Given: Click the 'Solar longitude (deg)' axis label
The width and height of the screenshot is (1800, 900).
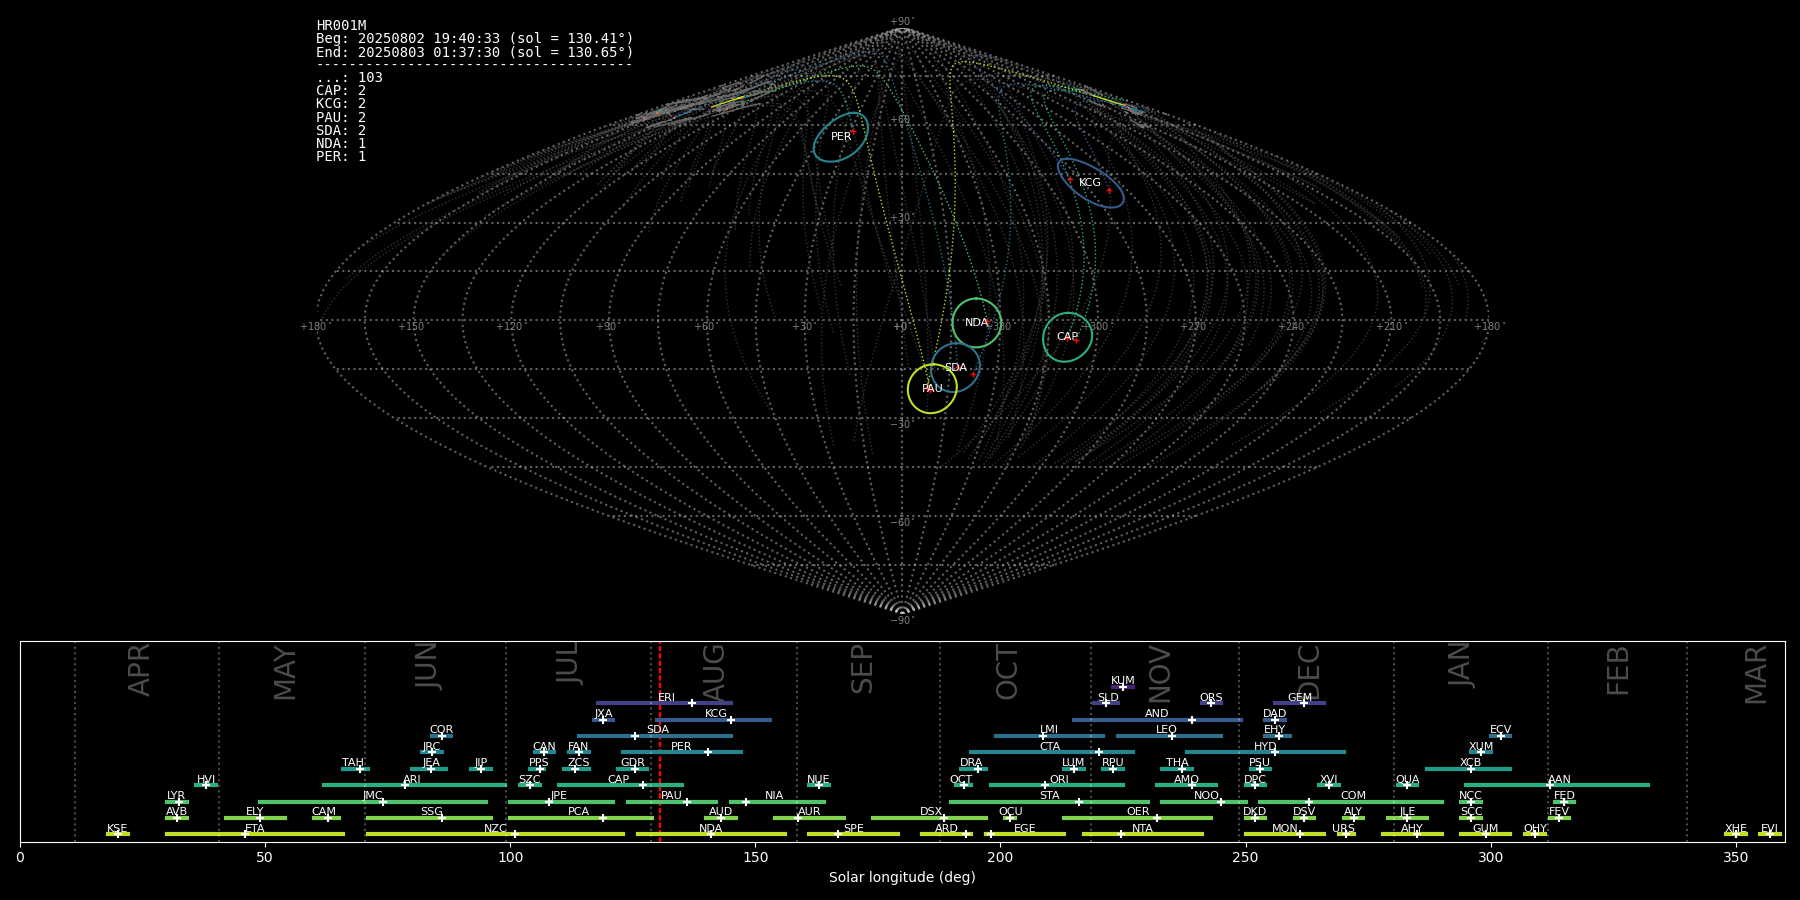Looking at the screenshot, I should (x=902, y=877).
